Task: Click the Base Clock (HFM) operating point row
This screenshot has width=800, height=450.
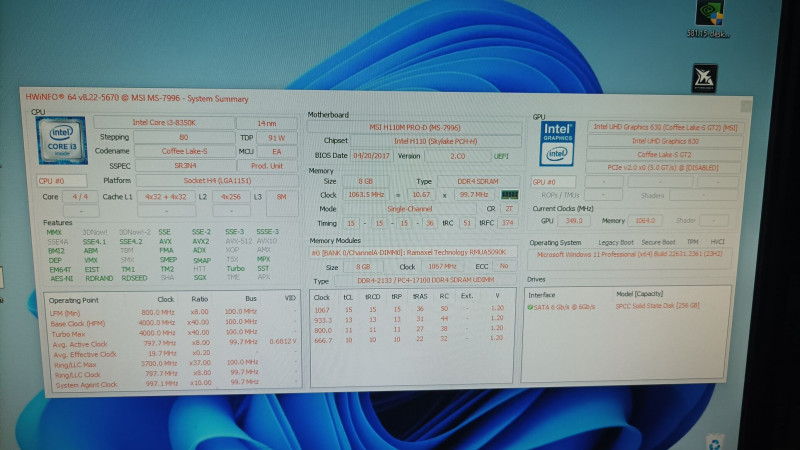Action: 172,322
